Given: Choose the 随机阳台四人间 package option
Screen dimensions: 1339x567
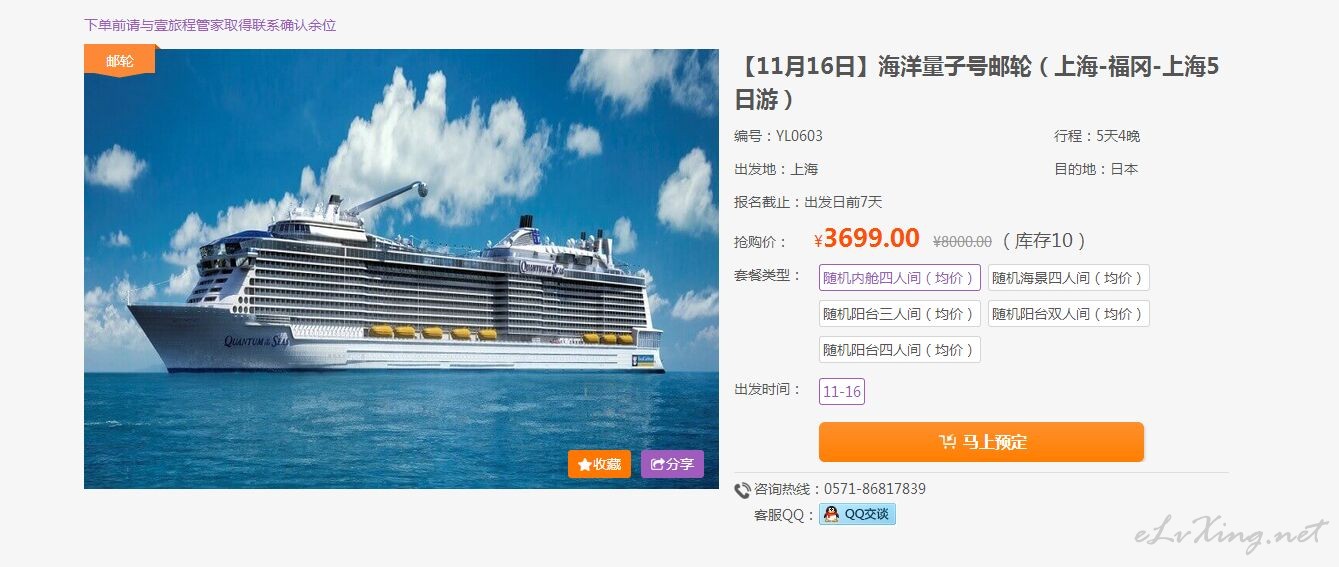Looking at the screenshot, I should tap(899, 349).
